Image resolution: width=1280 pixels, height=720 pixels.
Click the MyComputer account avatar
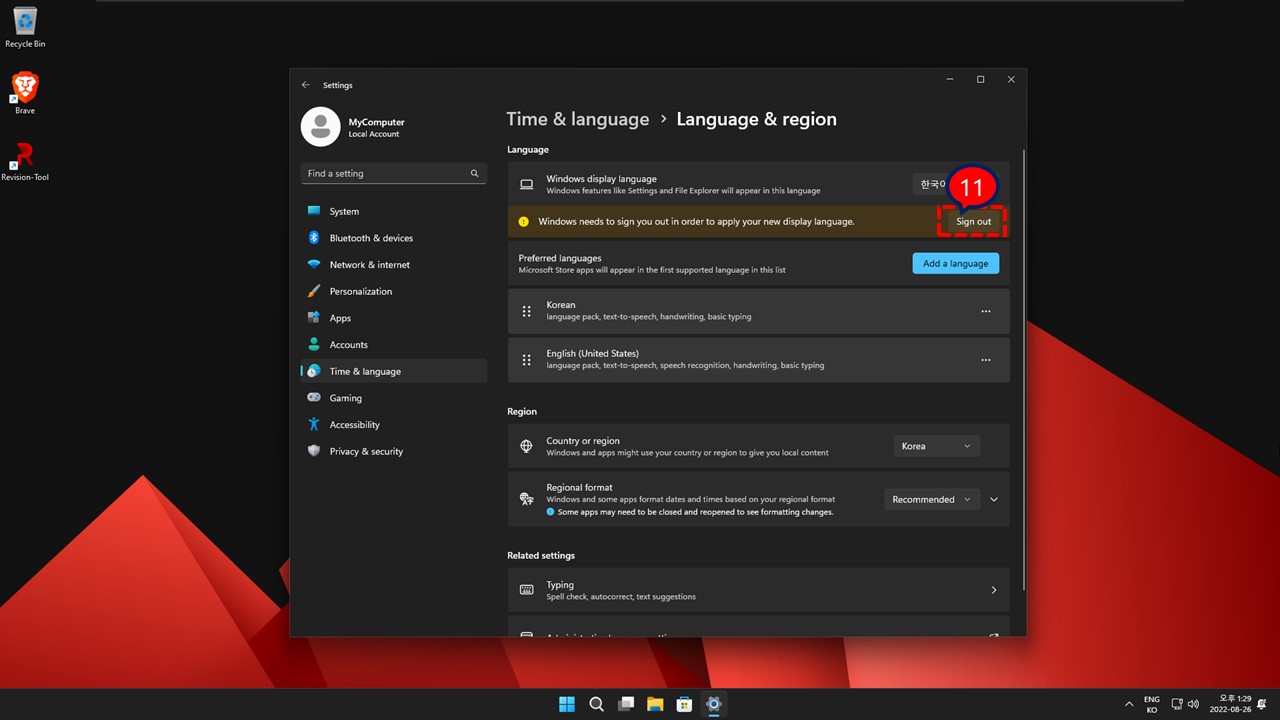[320, 126]
